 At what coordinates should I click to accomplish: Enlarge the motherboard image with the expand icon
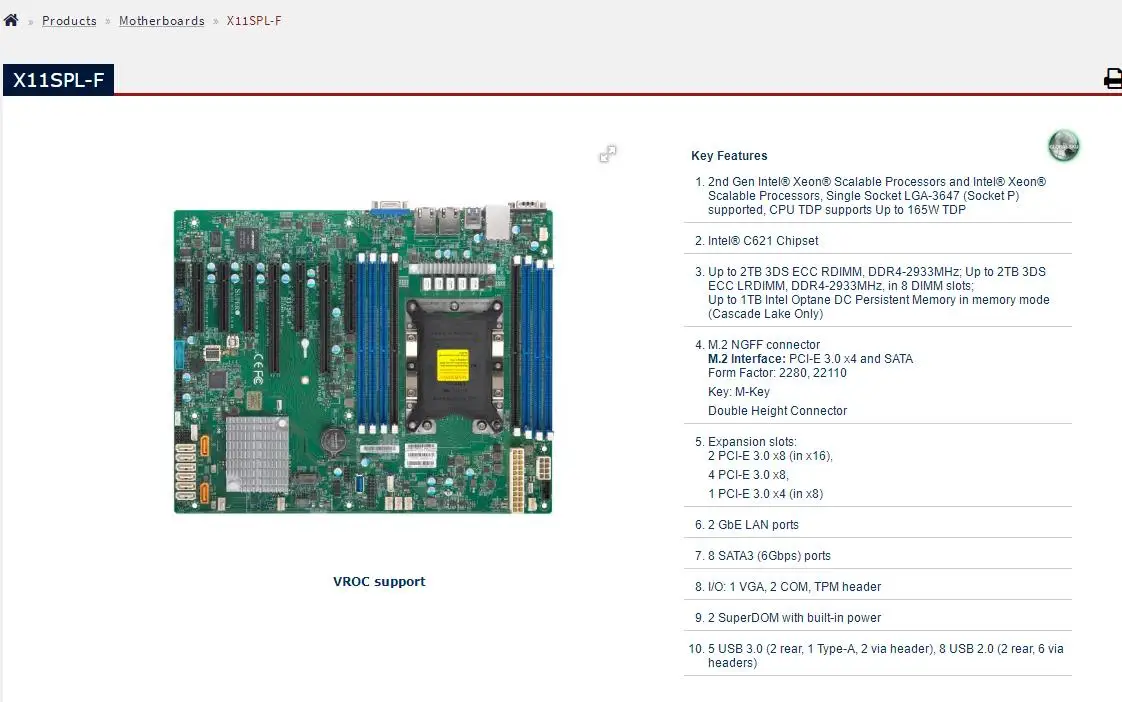tap(608, 154)
